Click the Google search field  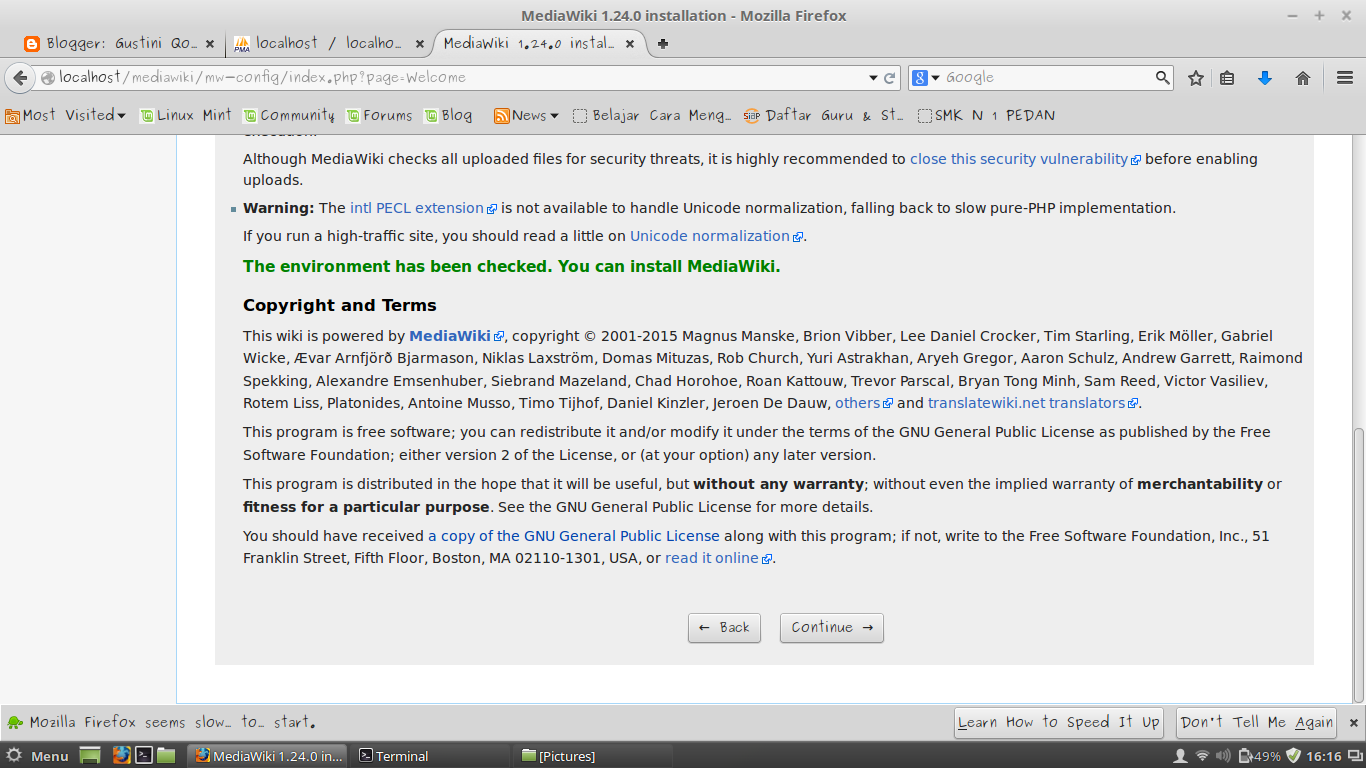click(1048, 77)
